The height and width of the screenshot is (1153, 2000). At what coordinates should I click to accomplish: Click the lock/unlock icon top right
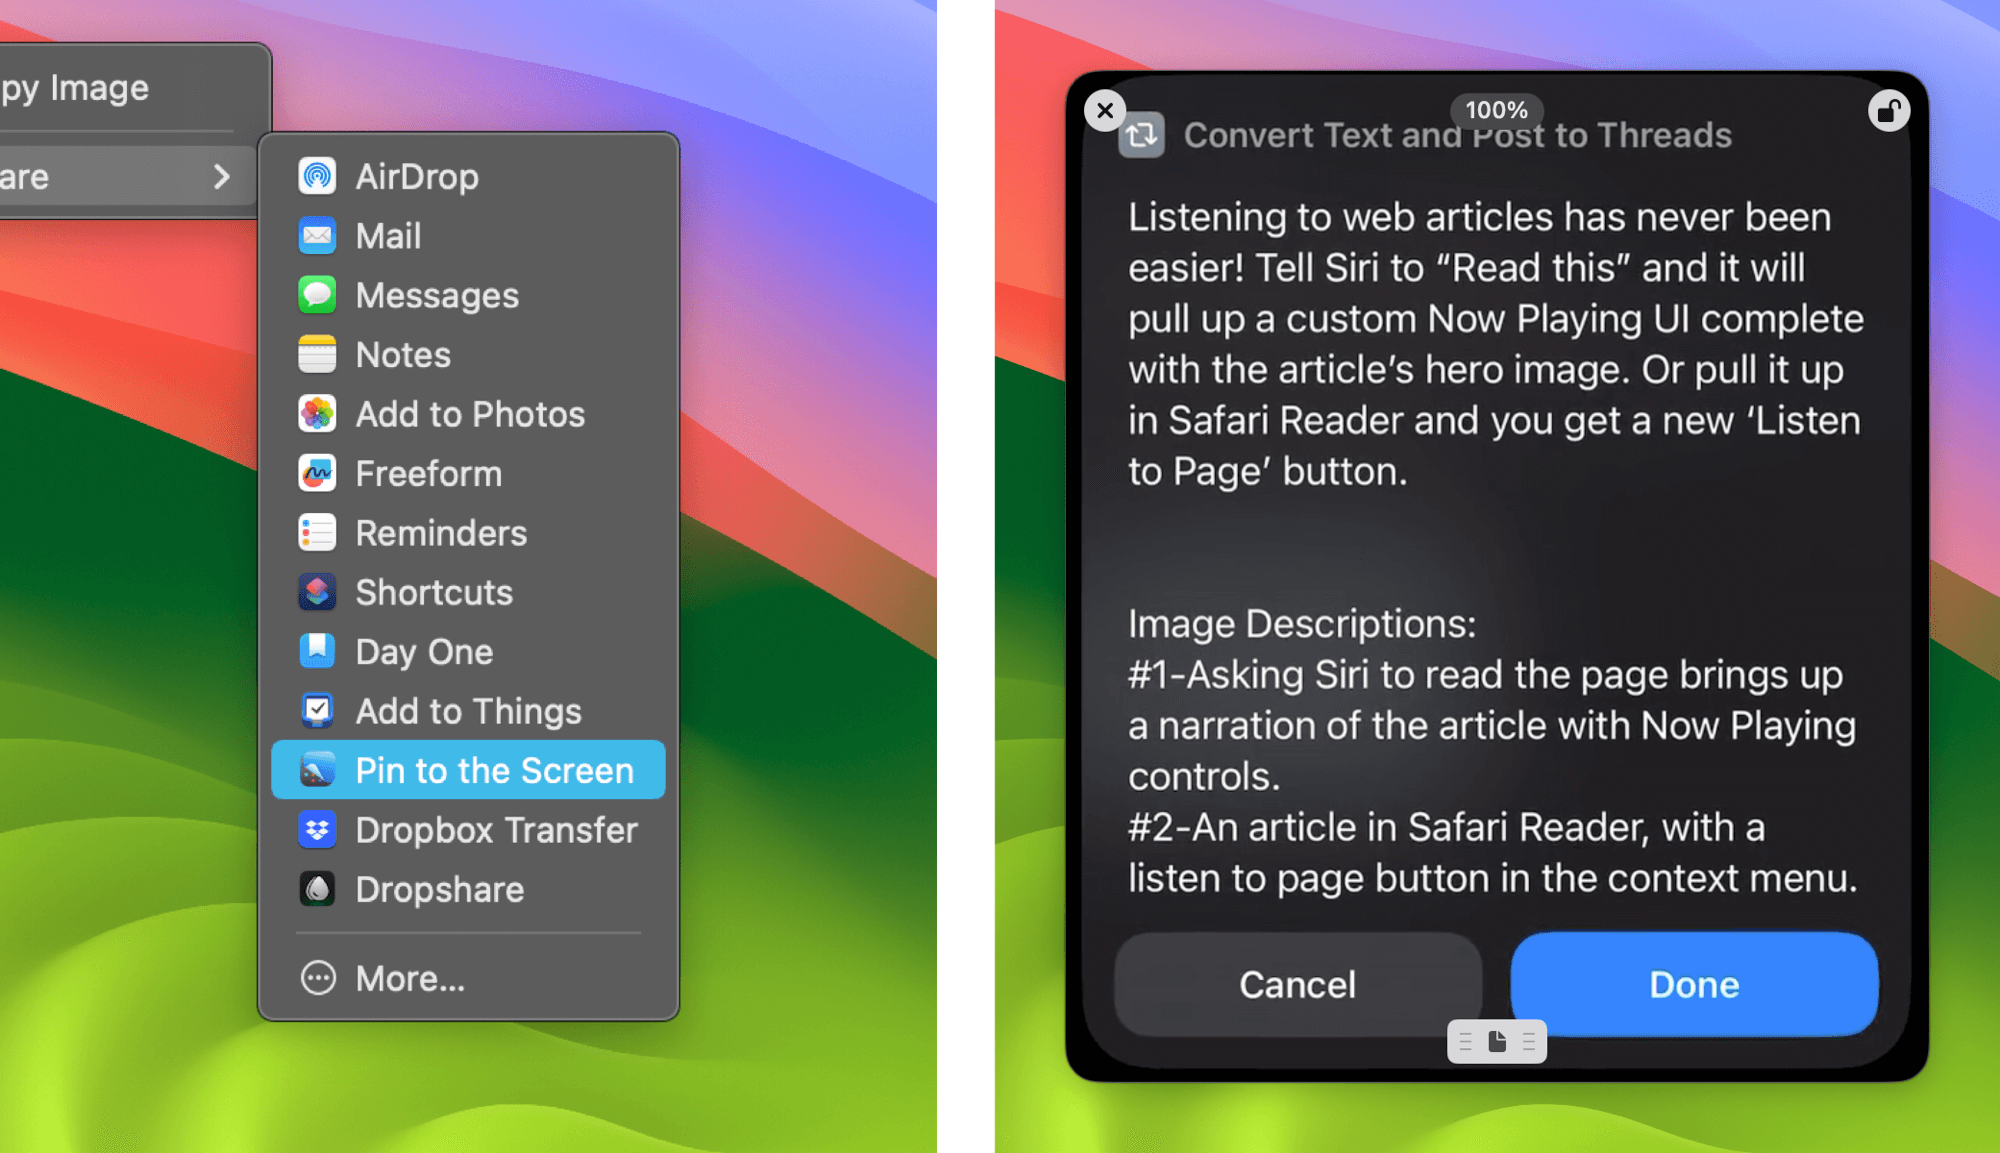[1890, 110]
